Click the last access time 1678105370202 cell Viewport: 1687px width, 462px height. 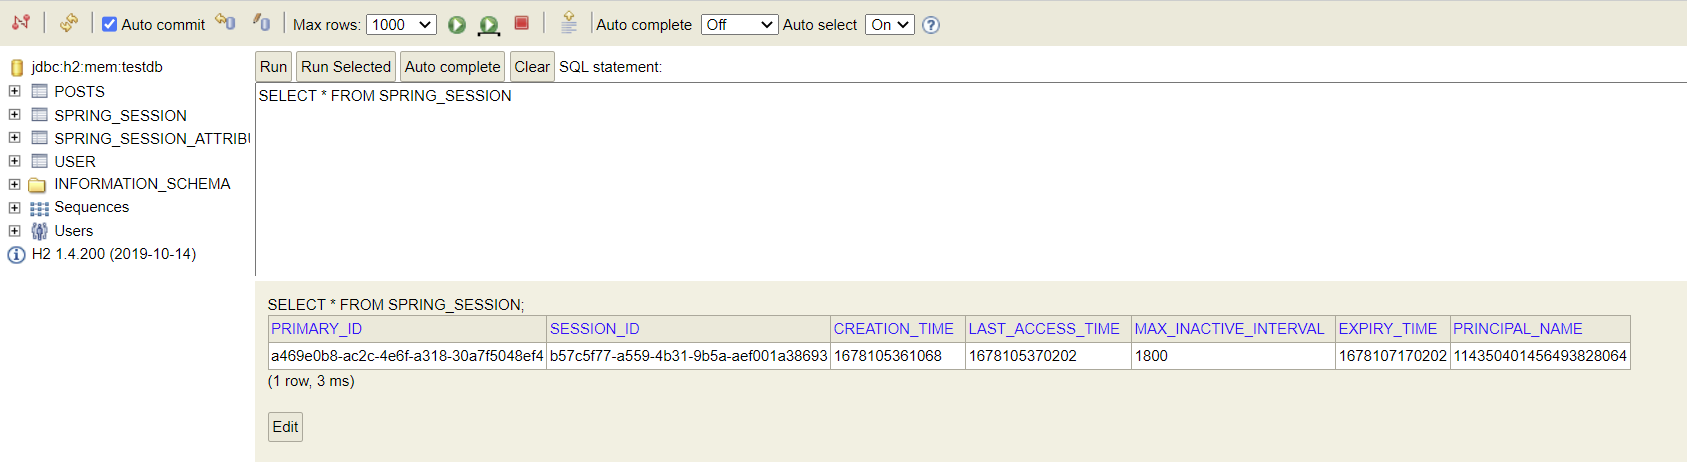[1048, 356]
